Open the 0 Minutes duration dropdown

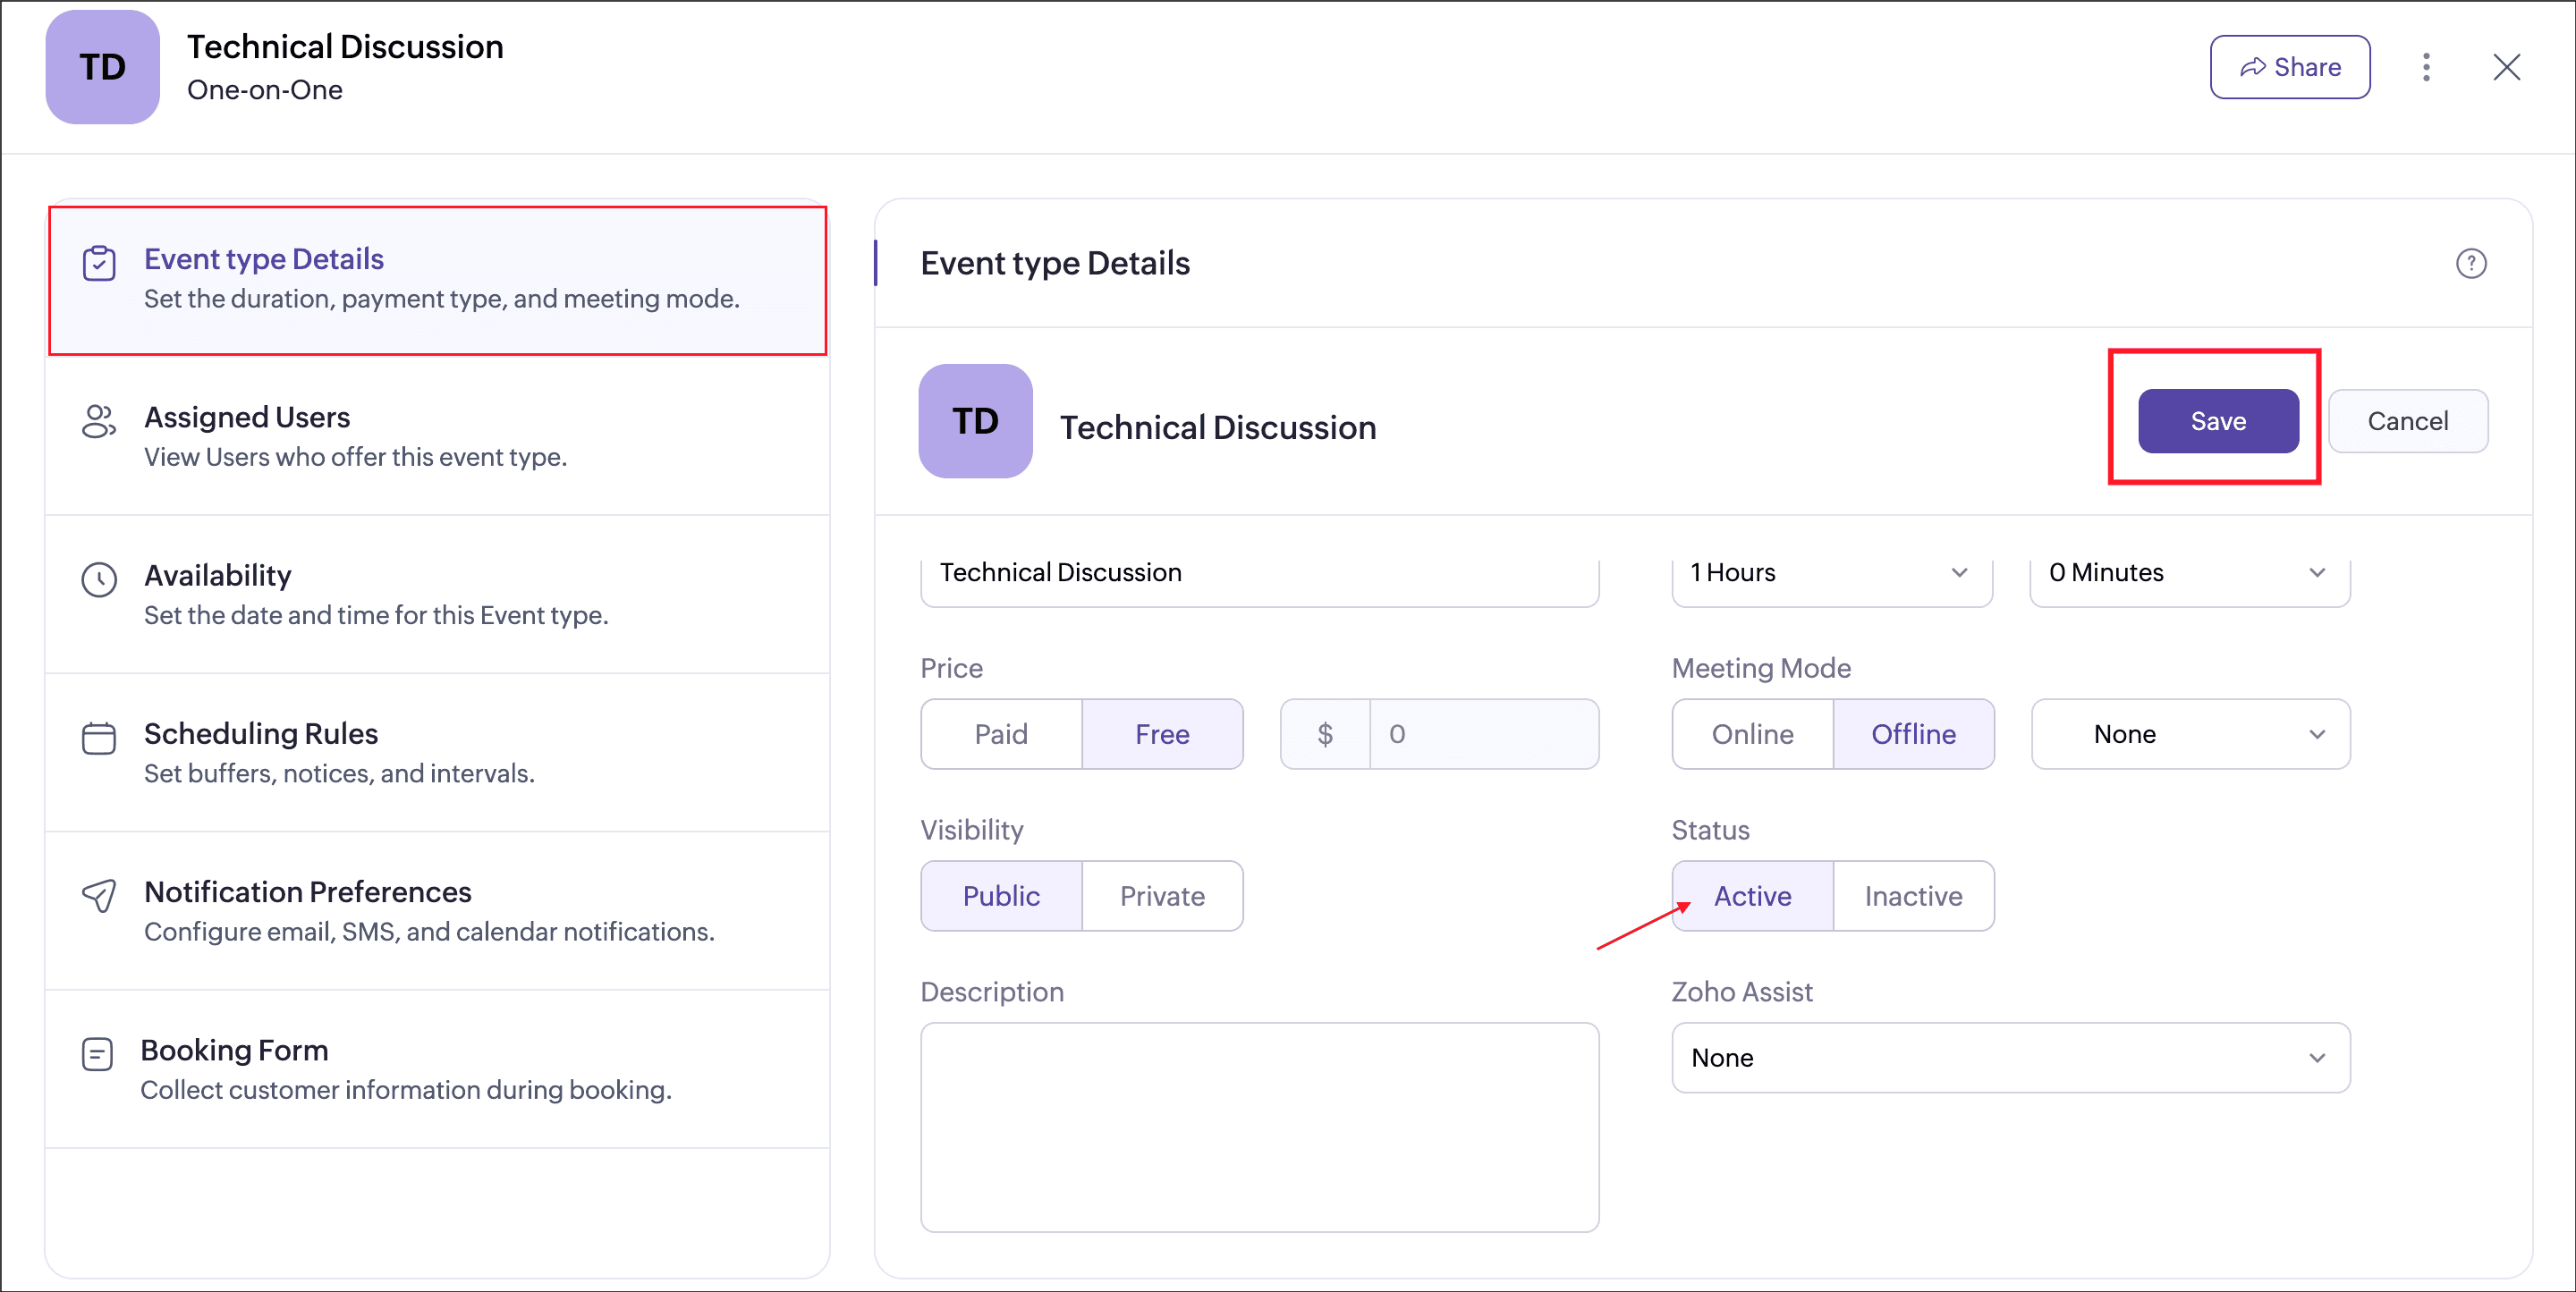tap(2190, 574)
